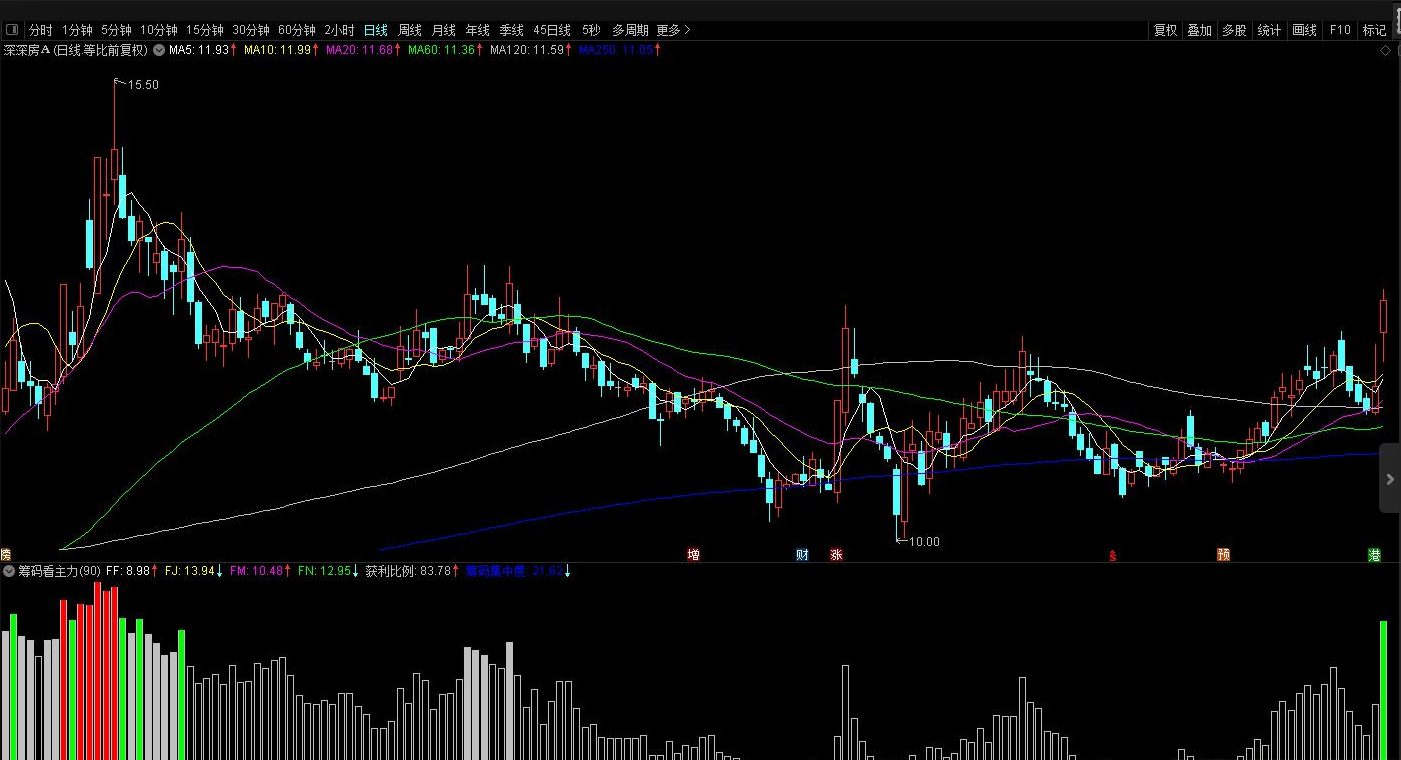Expand the 更多 periods menu
This screenshot has width=1401, height=760.
pyautogui.click(x=673, y=30)
